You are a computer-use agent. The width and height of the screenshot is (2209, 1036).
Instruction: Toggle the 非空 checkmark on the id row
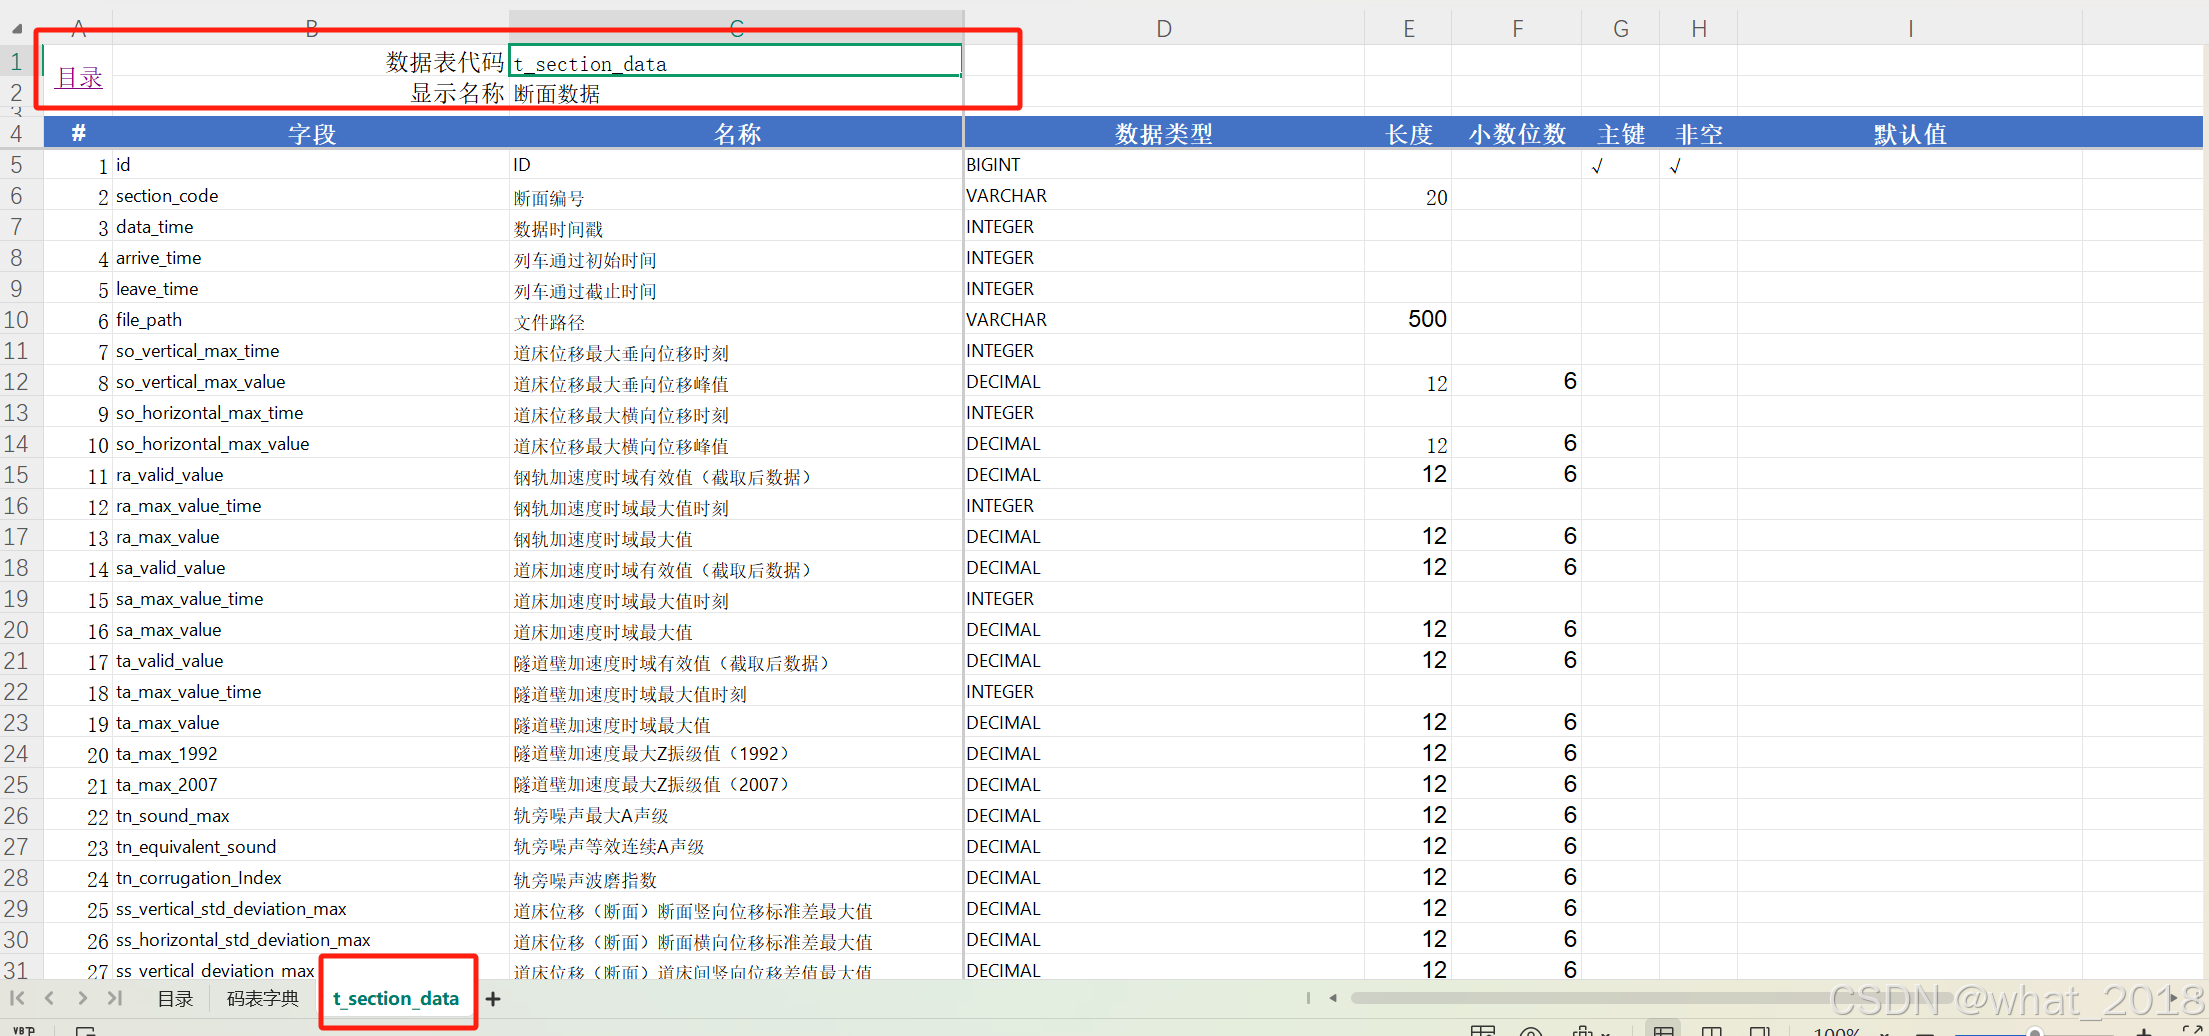pos(1676,165)
